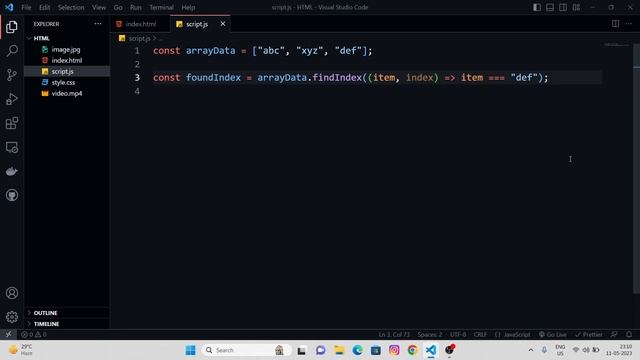Open the Windows Start menu
Image resolution: width=640 pixels, height=360 pixels.
(190, 350)
